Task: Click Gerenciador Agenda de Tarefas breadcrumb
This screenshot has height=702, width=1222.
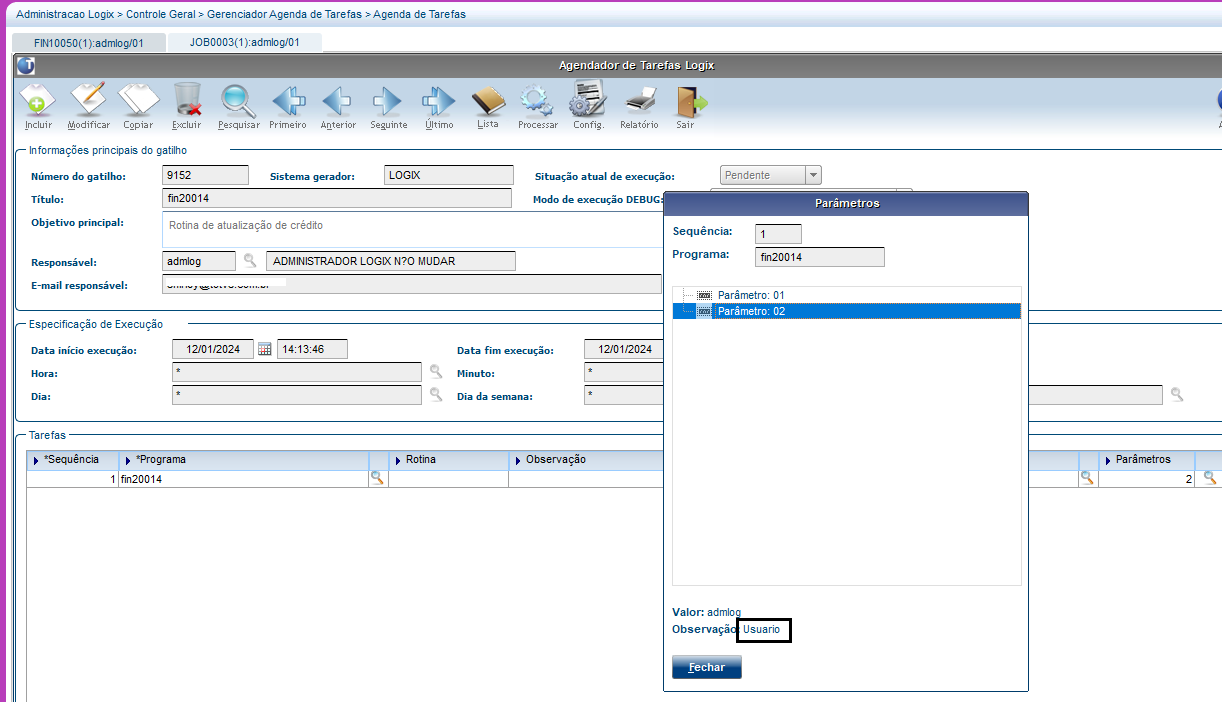Action: (284, 15)
